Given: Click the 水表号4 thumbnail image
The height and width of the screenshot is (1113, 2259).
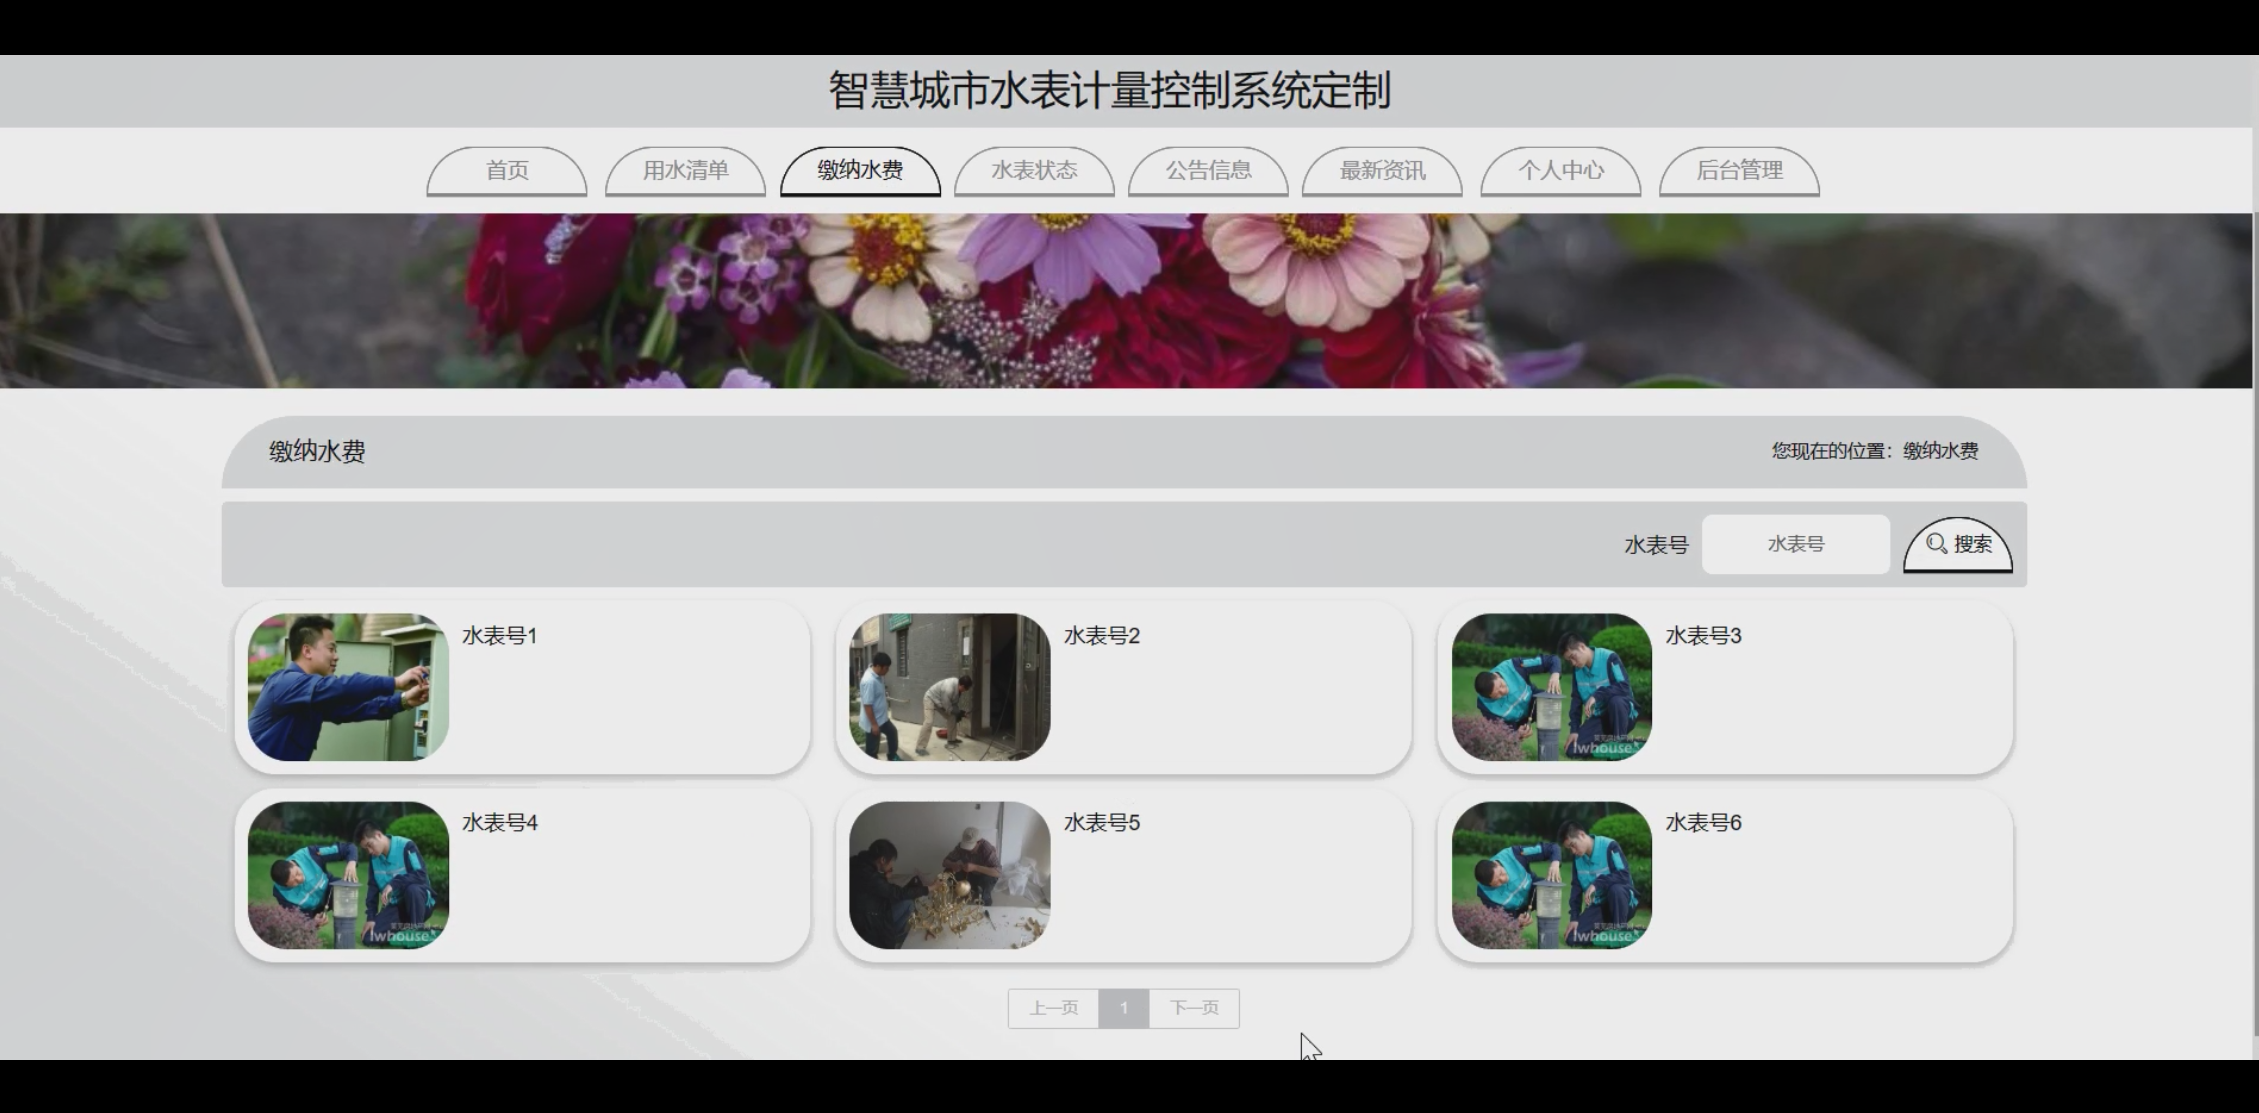Looking at the screenshot, I should 348,875.
